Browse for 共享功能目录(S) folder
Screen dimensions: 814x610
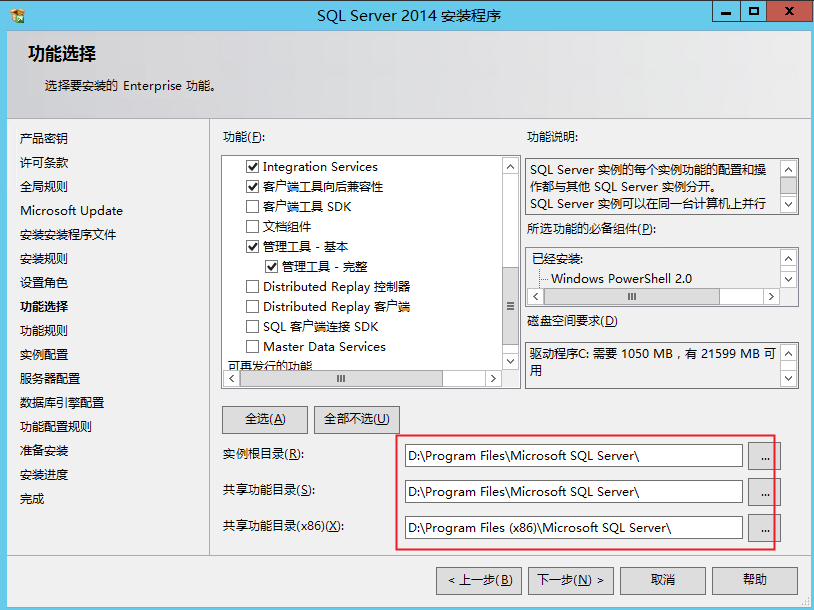point(764,492)
